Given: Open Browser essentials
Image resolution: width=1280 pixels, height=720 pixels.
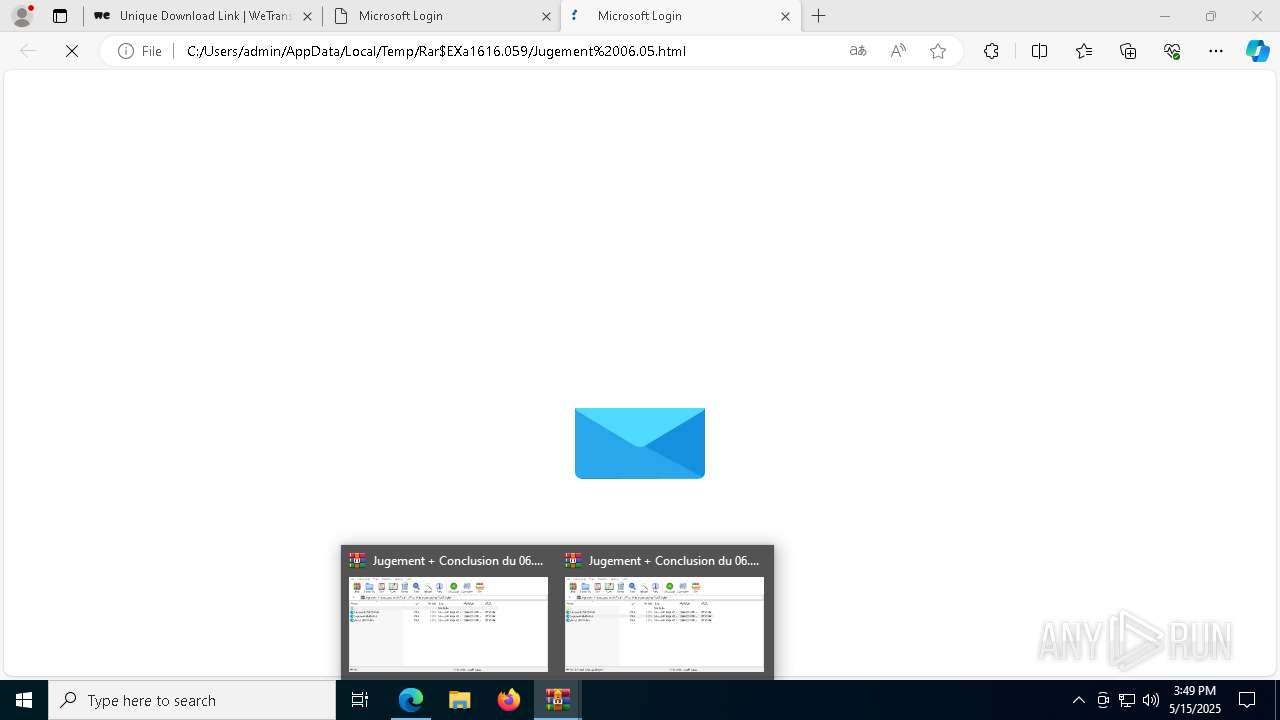Looking at the screenshot, I should click(x=1172, y=51).
